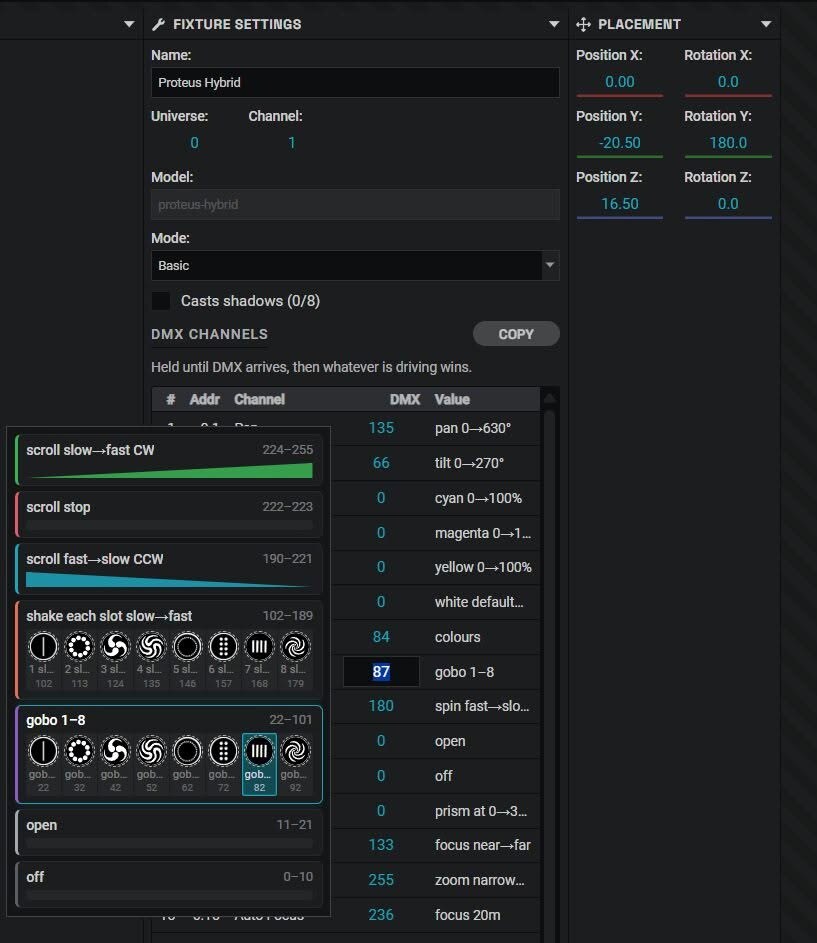Screen dimensions: 817x943
Task: Pick shake slot 5 gobo at 146
Action: pos(187,660)
